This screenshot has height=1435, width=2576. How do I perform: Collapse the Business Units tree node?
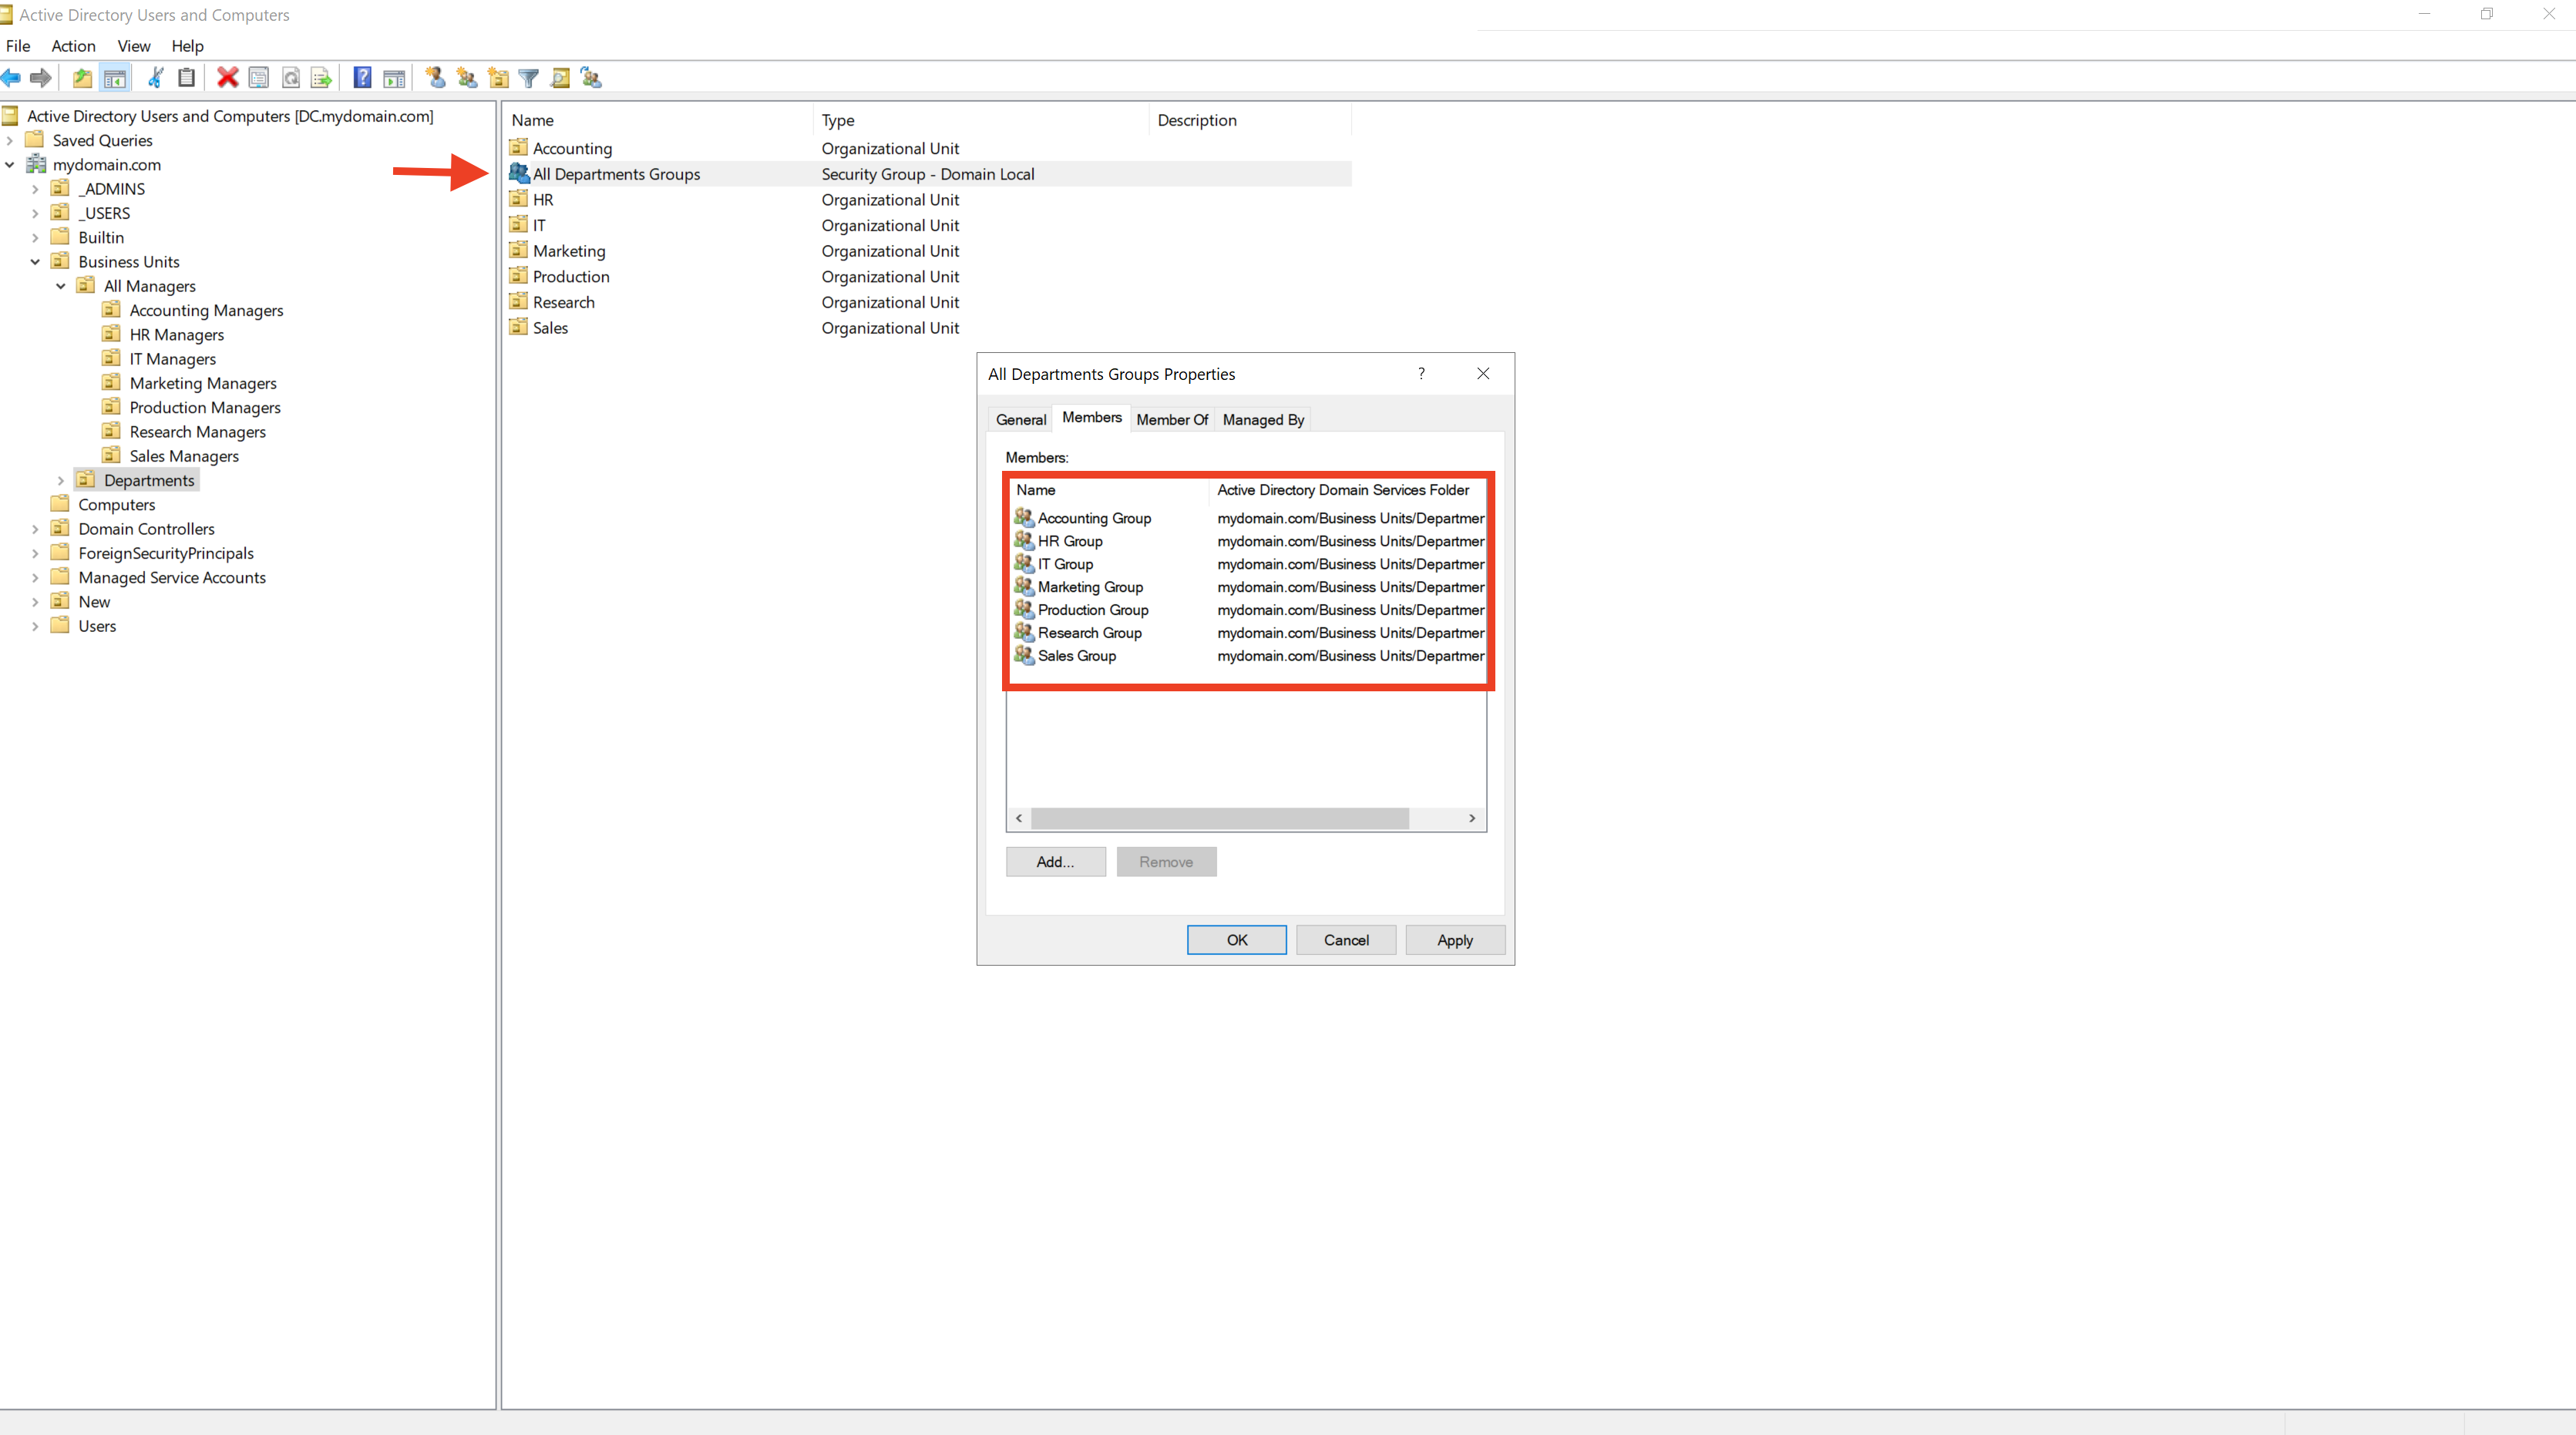point(35,262)
